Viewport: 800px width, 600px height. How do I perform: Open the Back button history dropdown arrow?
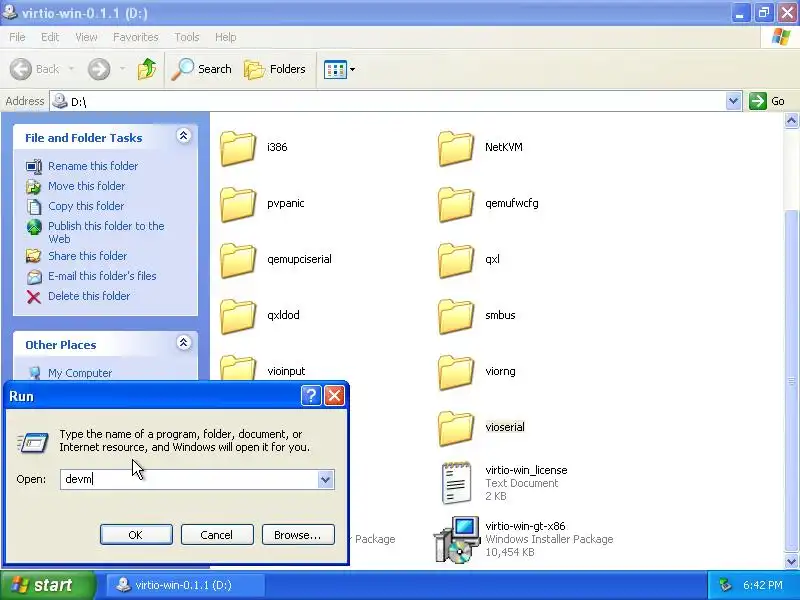[x=71, y=69]
